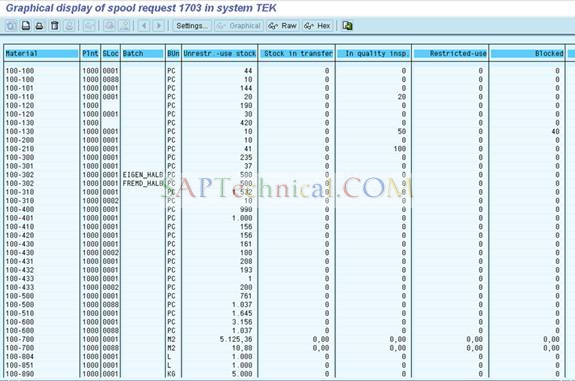
Task: Click material 100-804 cell
Action: 20,356
